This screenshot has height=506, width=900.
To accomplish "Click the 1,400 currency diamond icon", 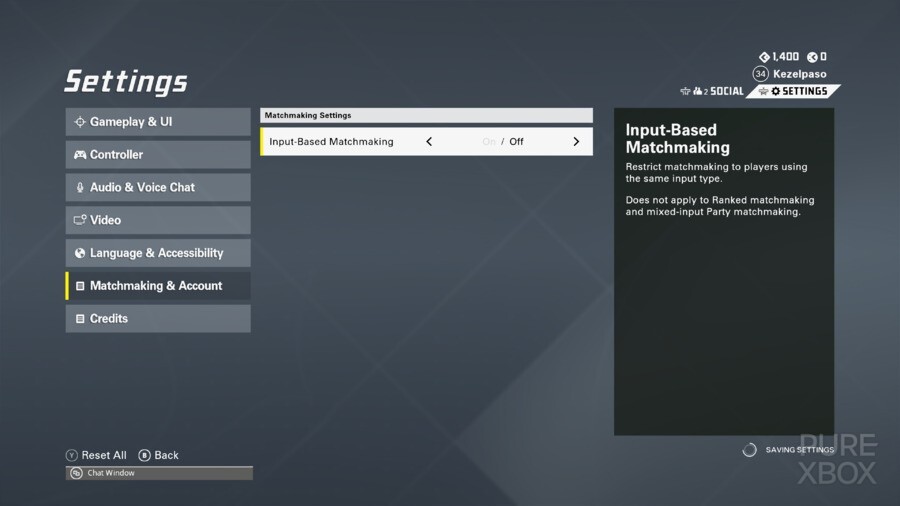I will pos(764,57).
